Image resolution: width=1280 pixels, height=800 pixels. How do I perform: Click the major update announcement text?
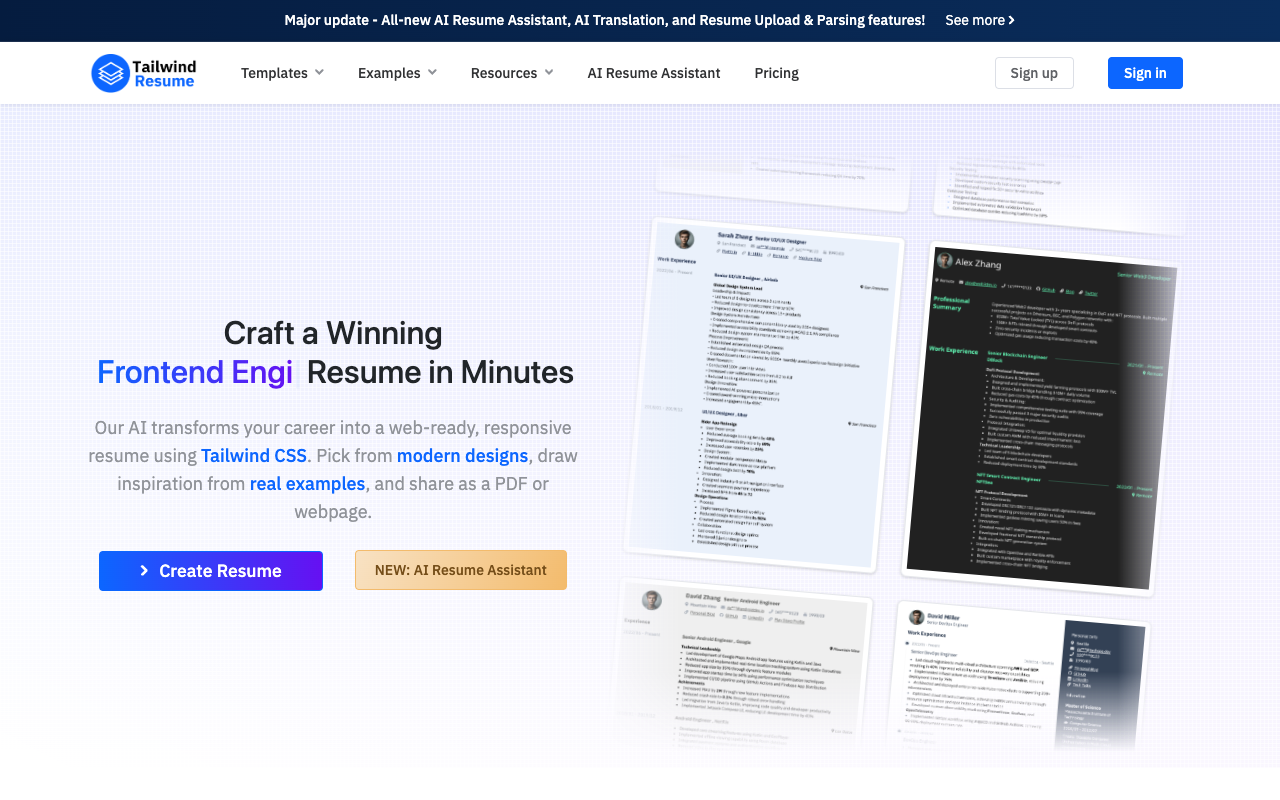pos(605,20)
